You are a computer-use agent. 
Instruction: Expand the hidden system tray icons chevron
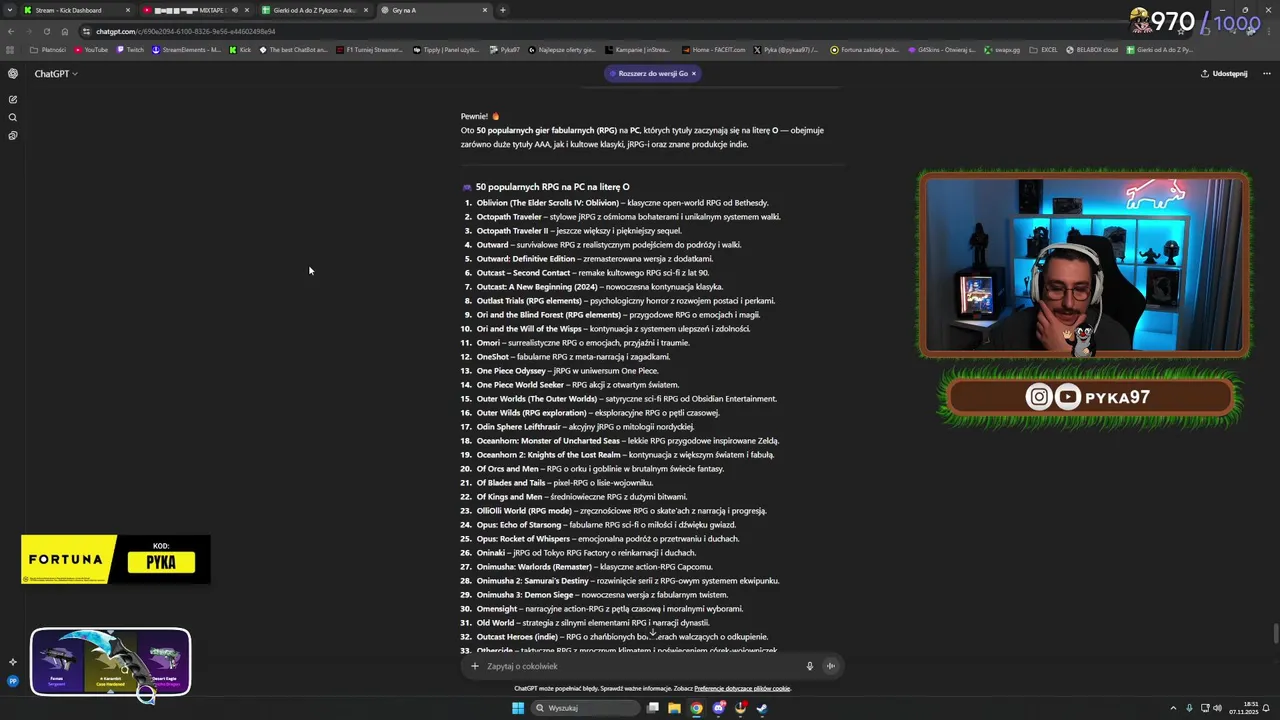(1173, 708)
